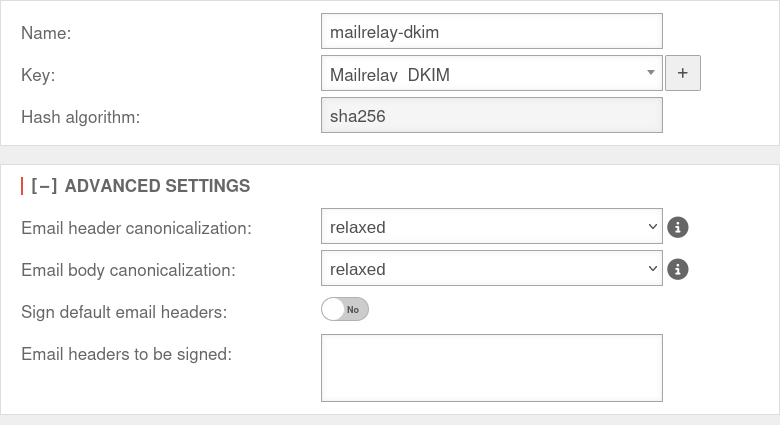Click the Hash algorithm field showing sha256
This screenshot has height=425, width=780.
(x=491, y=115)
